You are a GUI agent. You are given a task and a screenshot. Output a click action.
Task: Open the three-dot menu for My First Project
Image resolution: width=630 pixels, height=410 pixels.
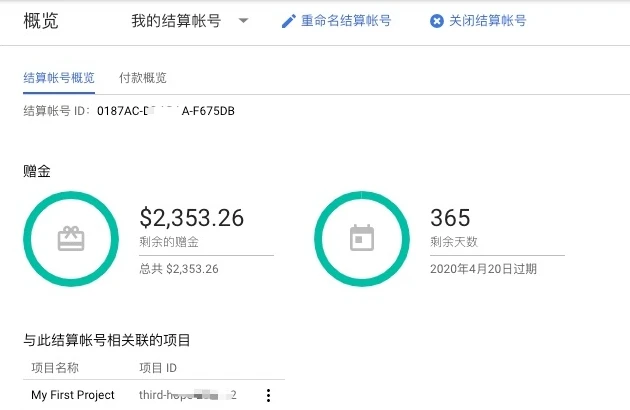point(267,395)
